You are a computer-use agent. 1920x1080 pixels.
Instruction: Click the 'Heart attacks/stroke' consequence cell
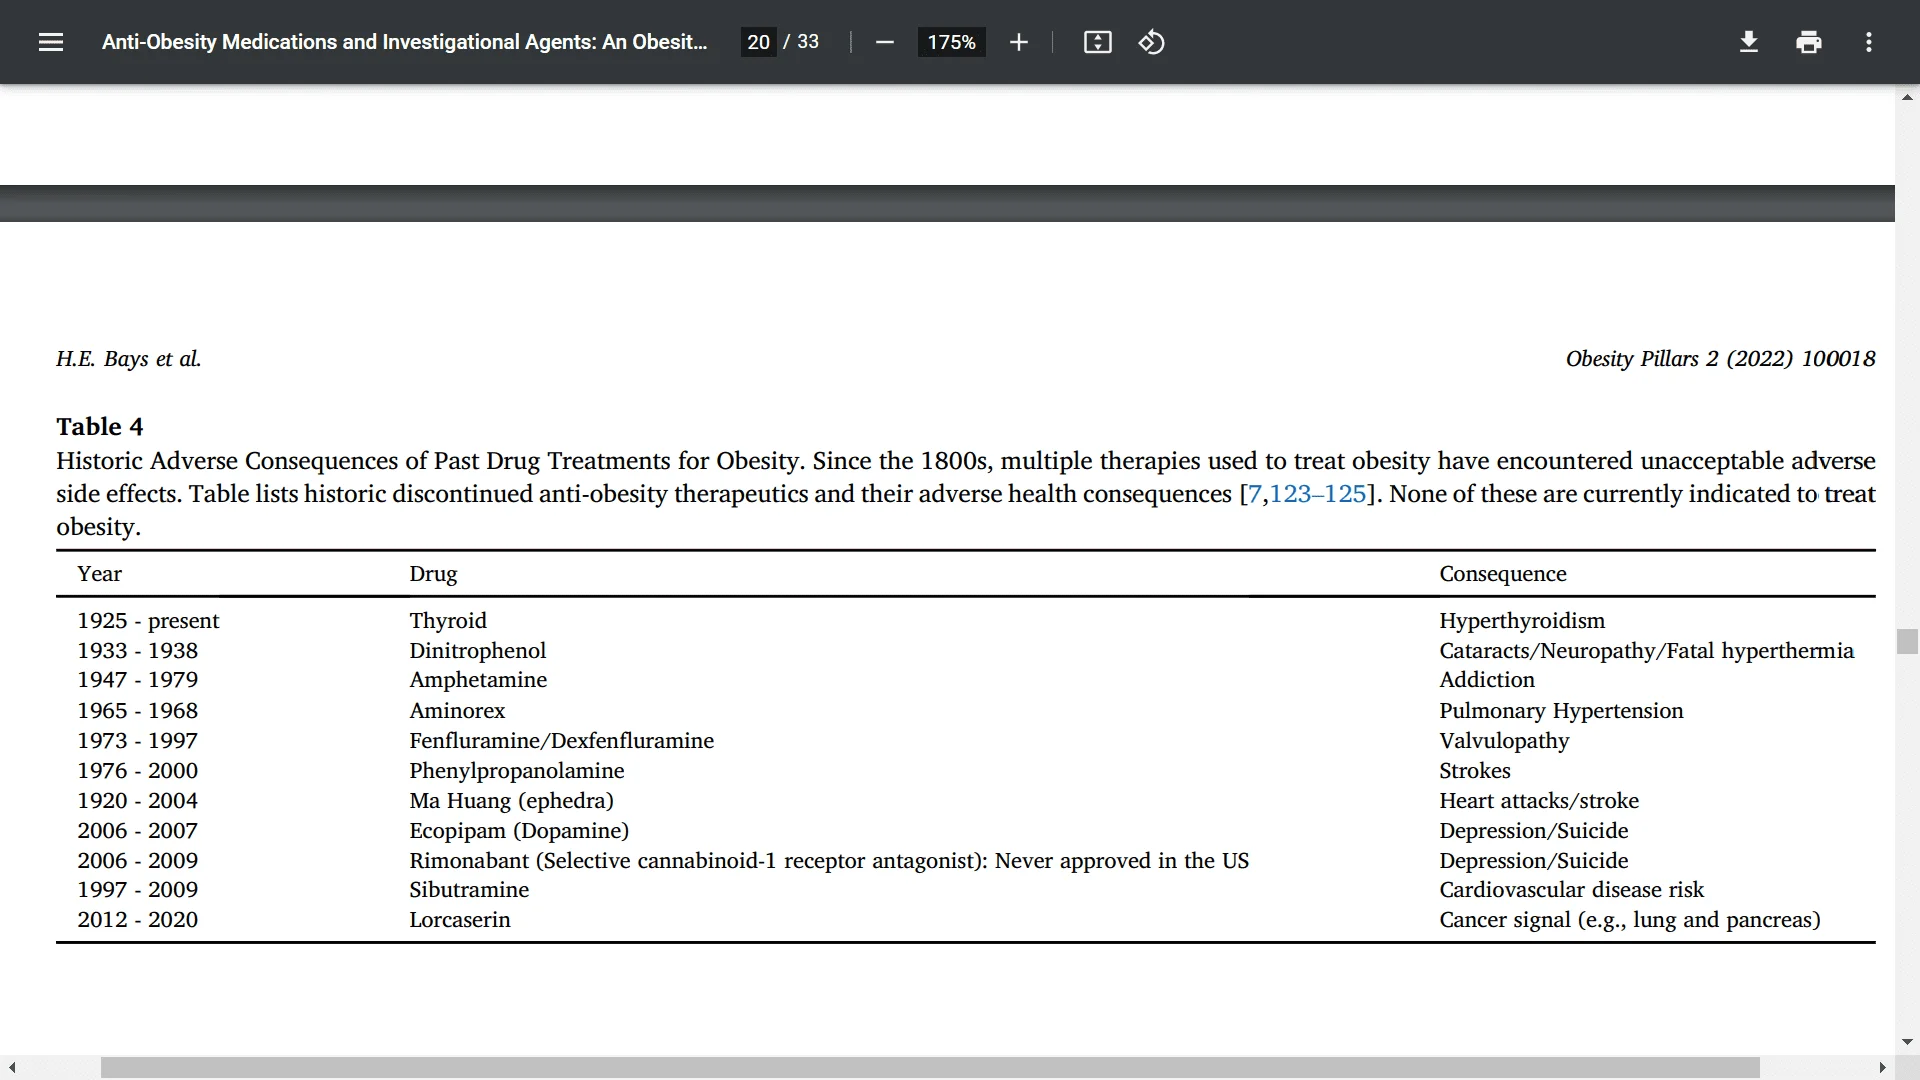pyautogui.click(x=1539, y=801)
